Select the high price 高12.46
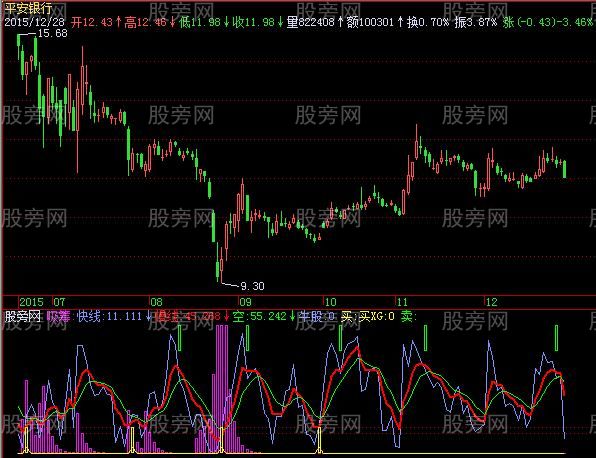 click(146, 22)
